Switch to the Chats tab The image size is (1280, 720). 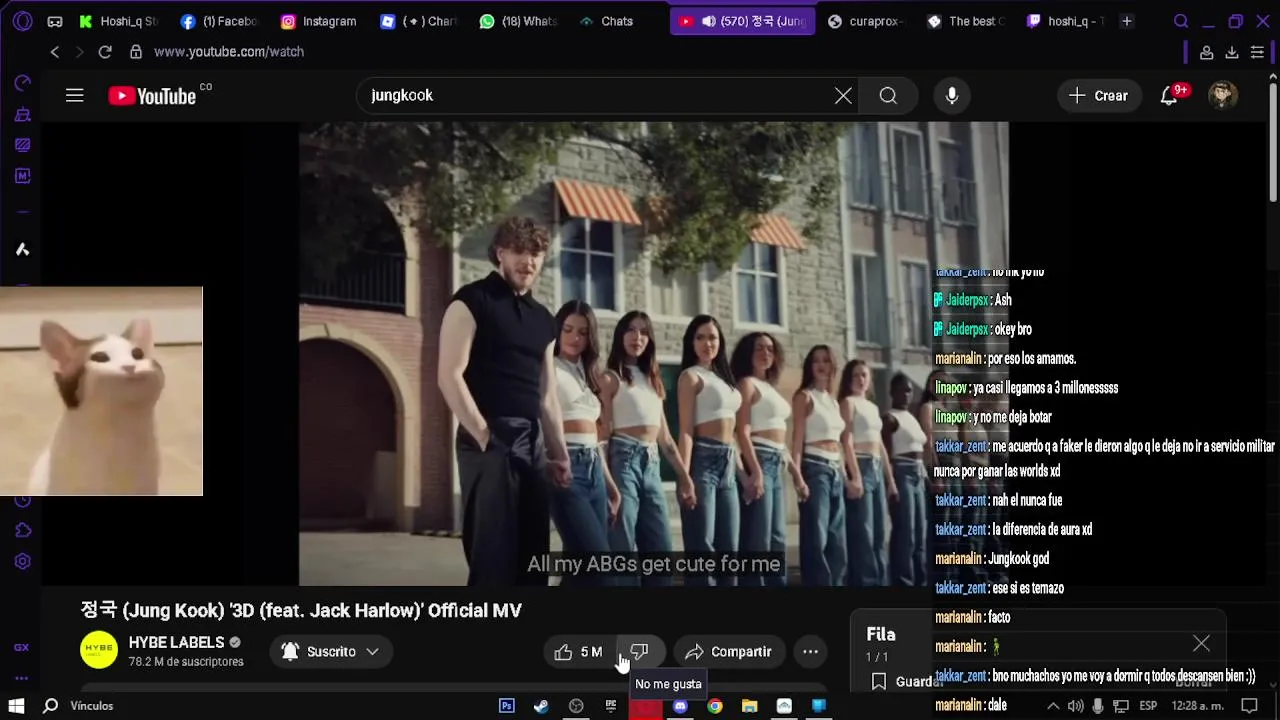pos(607,21)
